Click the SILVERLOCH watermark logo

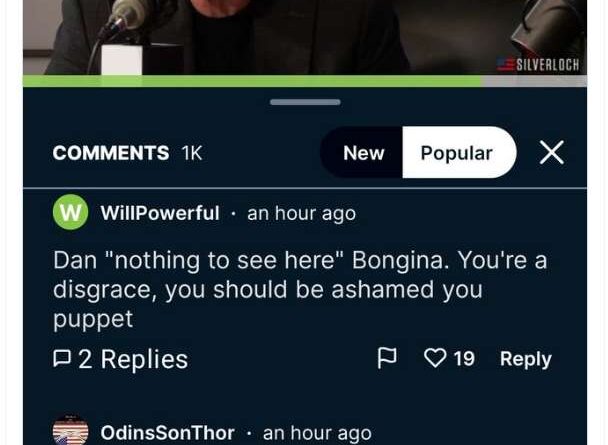click(538, 65)
